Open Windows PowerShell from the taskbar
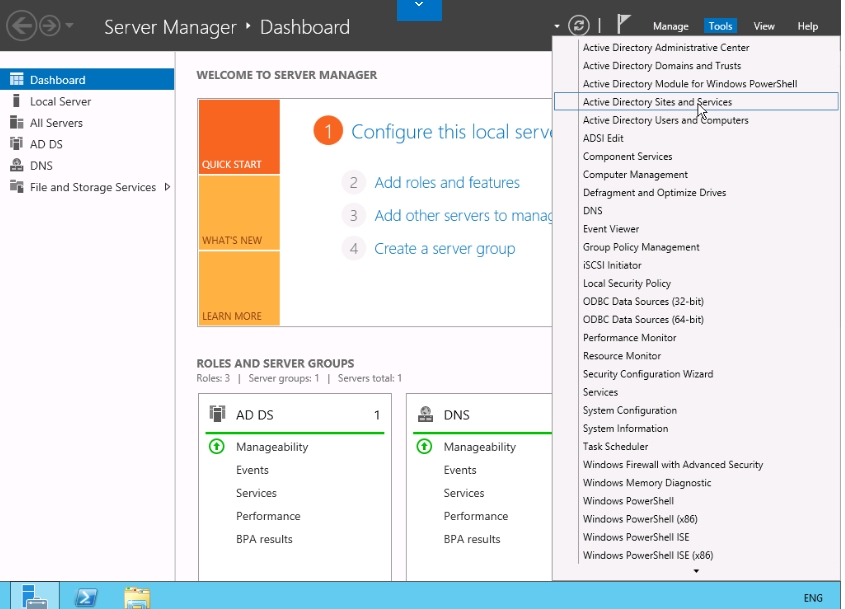 click(x=87, y=597)
